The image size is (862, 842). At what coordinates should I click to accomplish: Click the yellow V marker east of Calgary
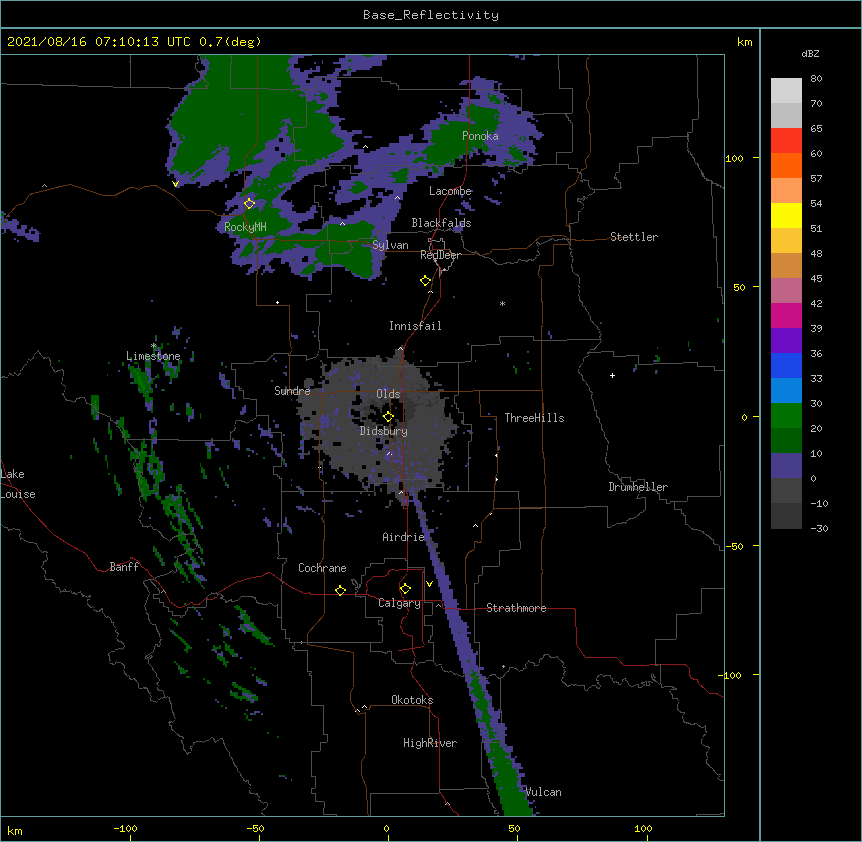[429, 584]
